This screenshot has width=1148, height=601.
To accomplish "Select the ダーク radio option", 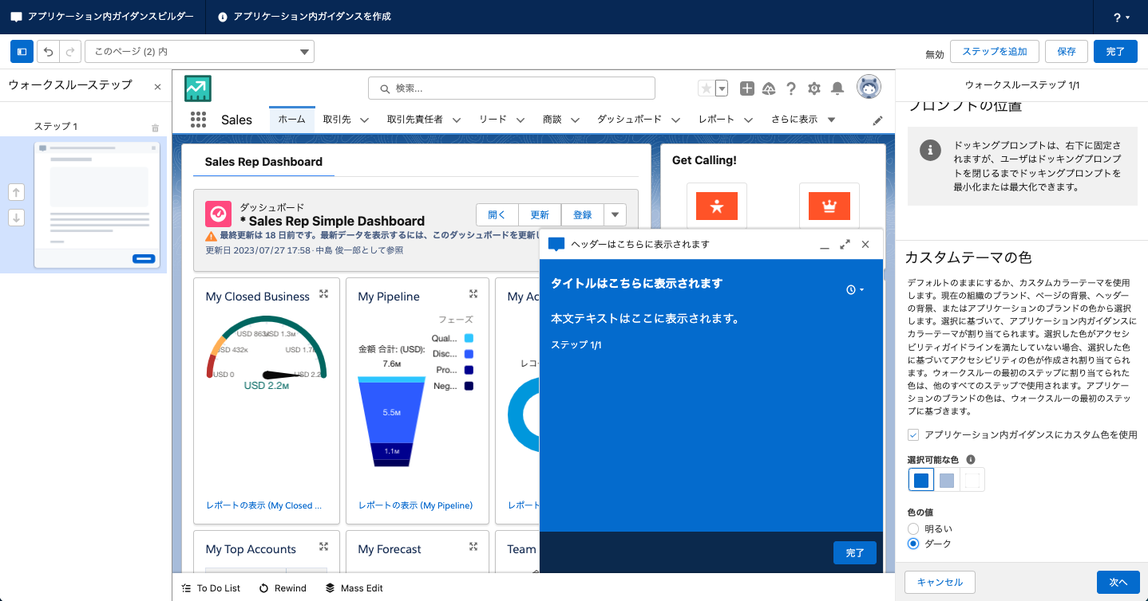I will point(913,544).
